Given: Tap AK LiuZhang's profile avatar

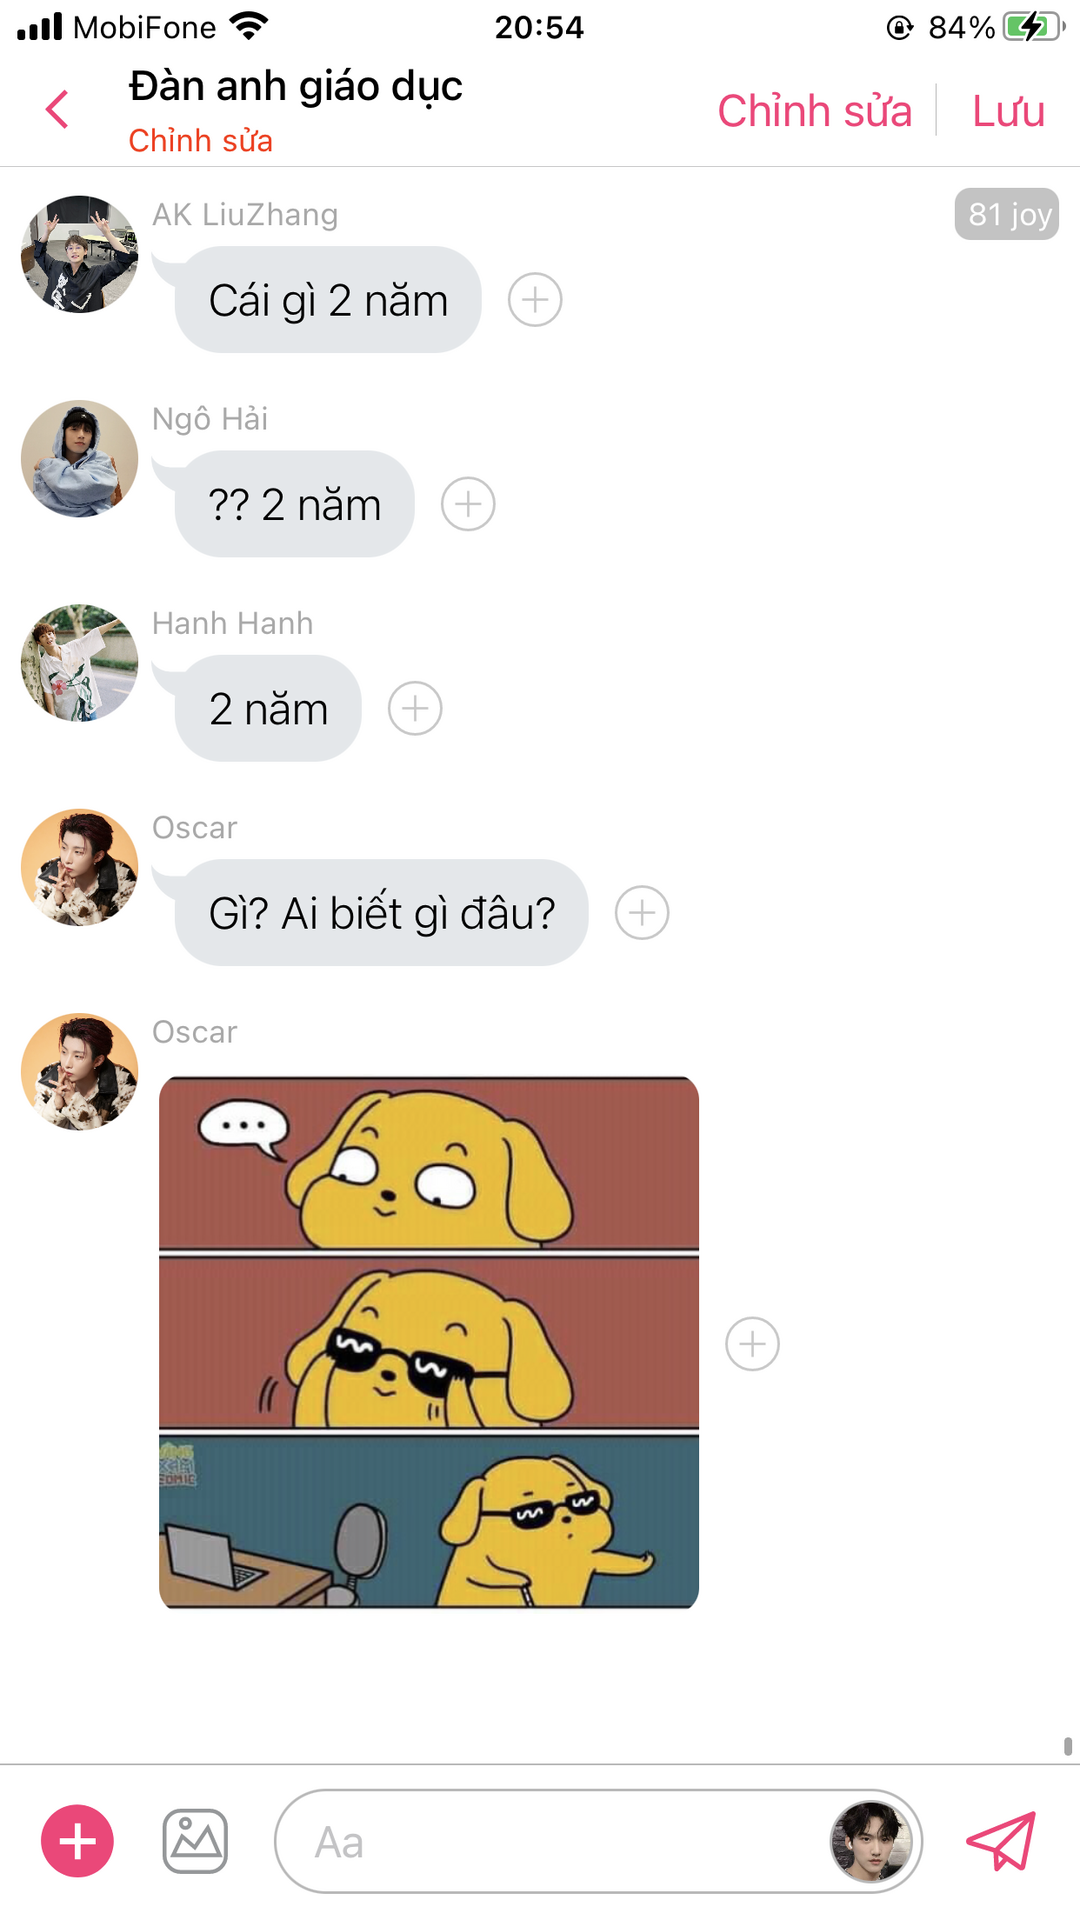Looking at the screenshot, I should point(80,254).
